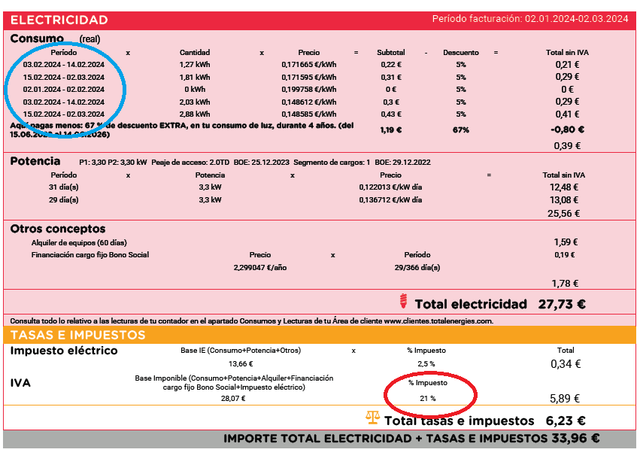The width and height of the screenshot is (640, 450).
Task: Select the total 0,21 € in the first consumption row
Action: point(567,65)
